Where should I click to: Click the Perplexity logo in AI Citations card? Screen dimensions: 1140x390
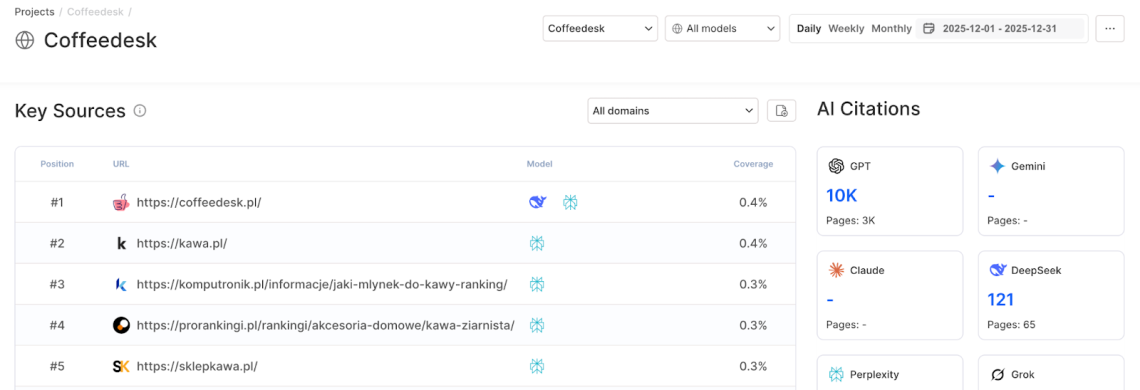(x=835, y=375)
